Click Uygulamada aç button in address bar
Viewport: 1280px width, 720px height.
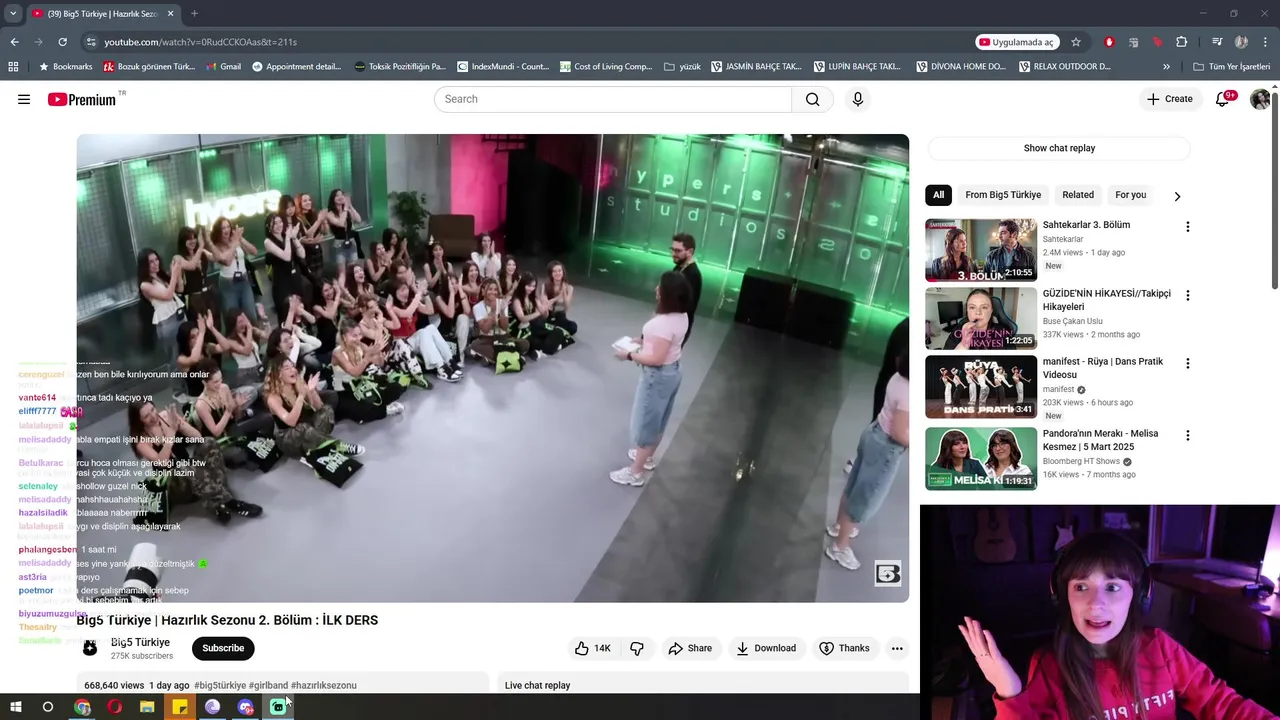tap(1017, 42)
